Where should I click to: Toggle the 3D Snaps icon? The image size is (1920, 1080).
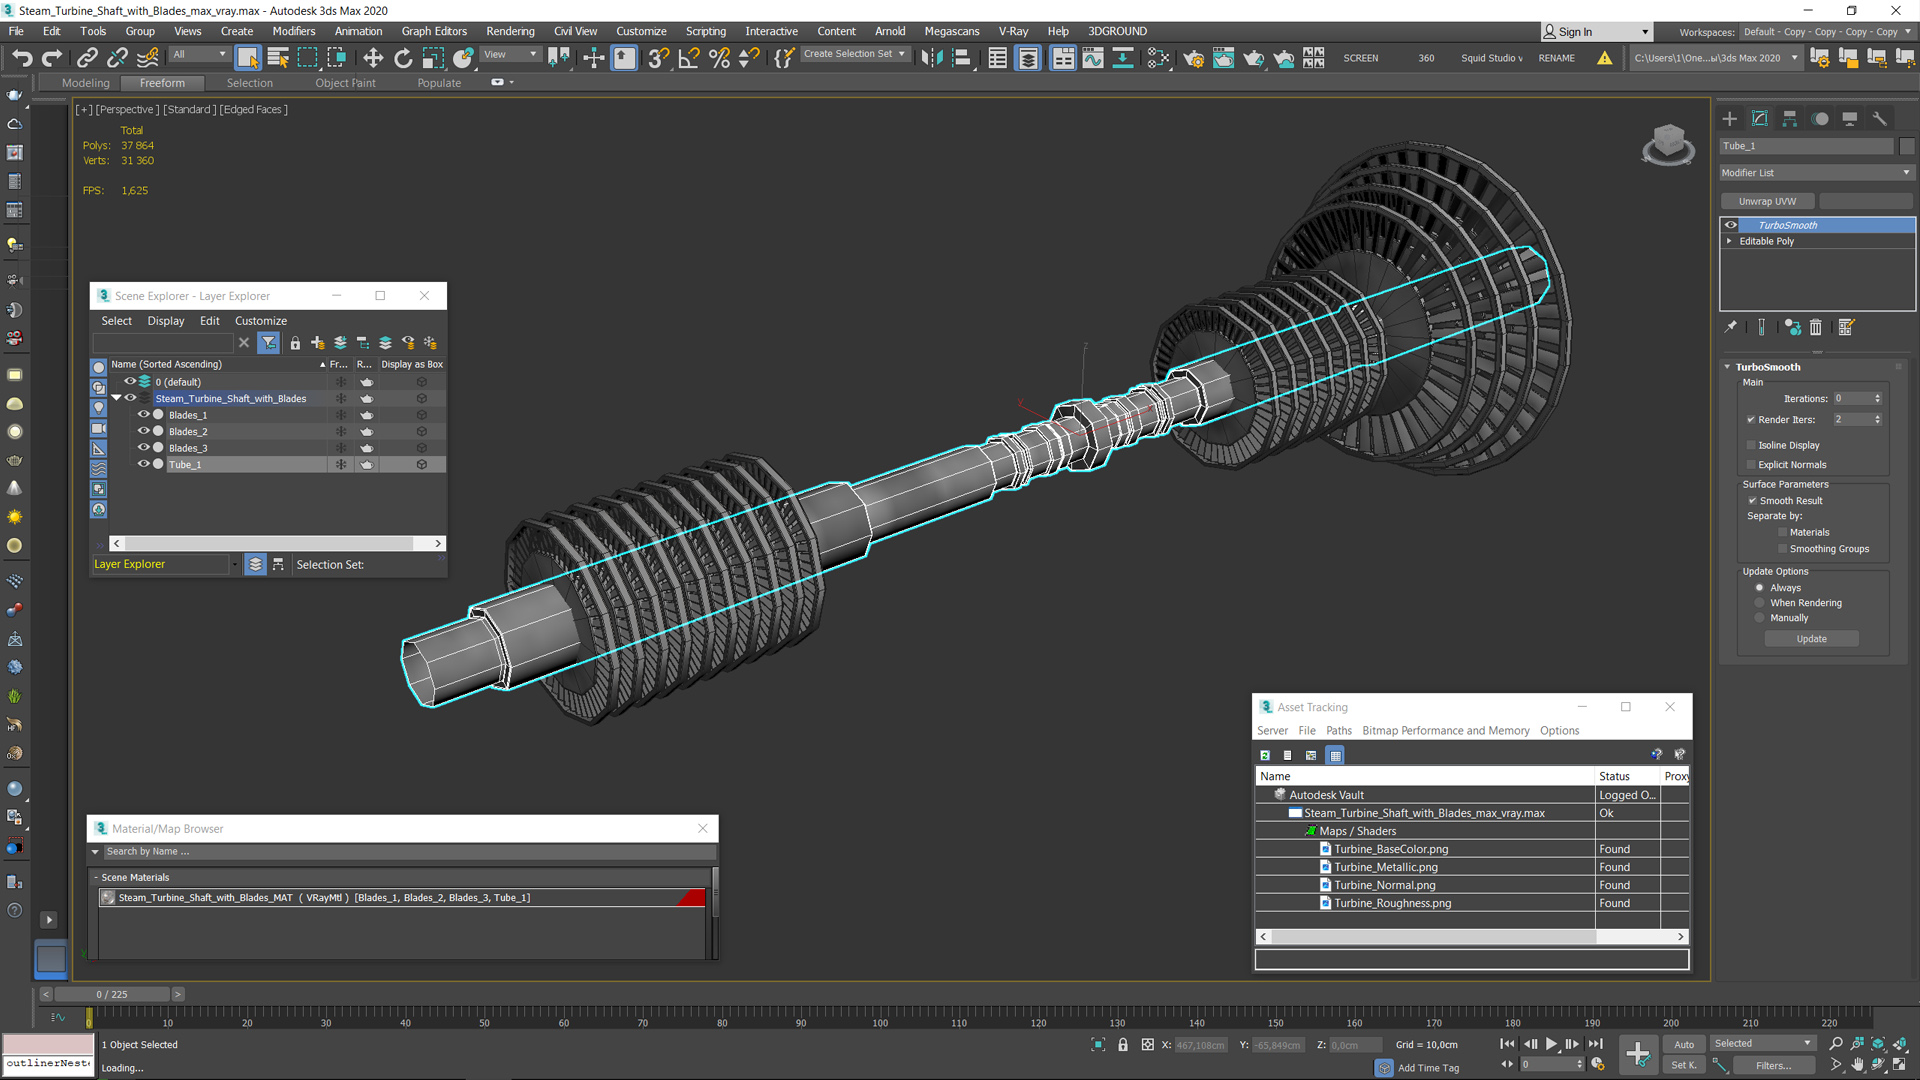(658, 58)
